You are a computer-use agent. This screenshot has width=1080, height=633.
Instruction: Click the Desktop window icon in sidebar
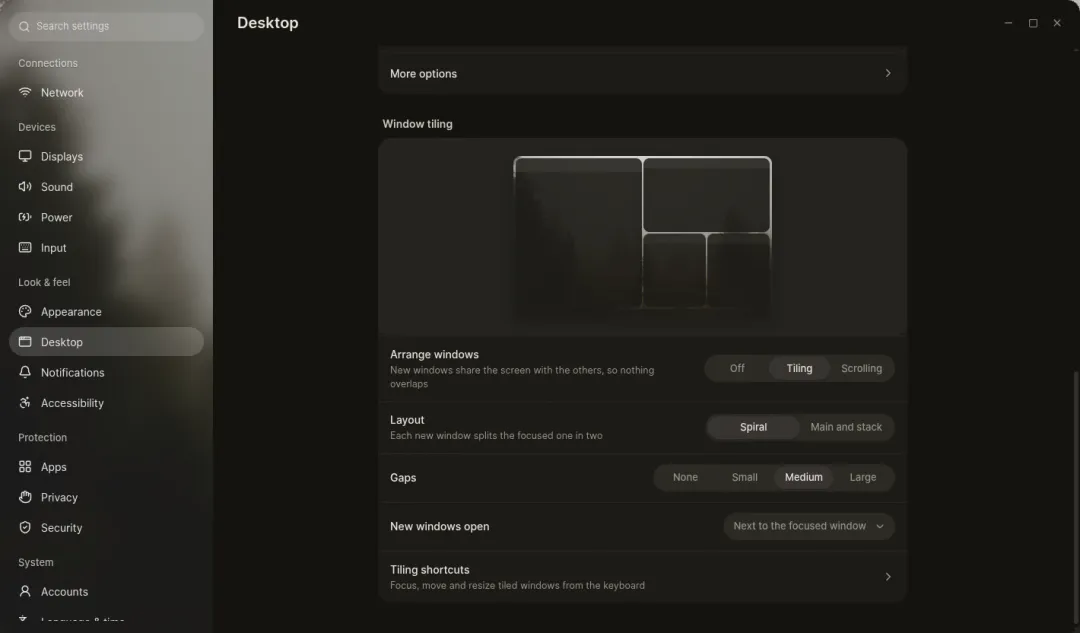[x=25, y=342]
